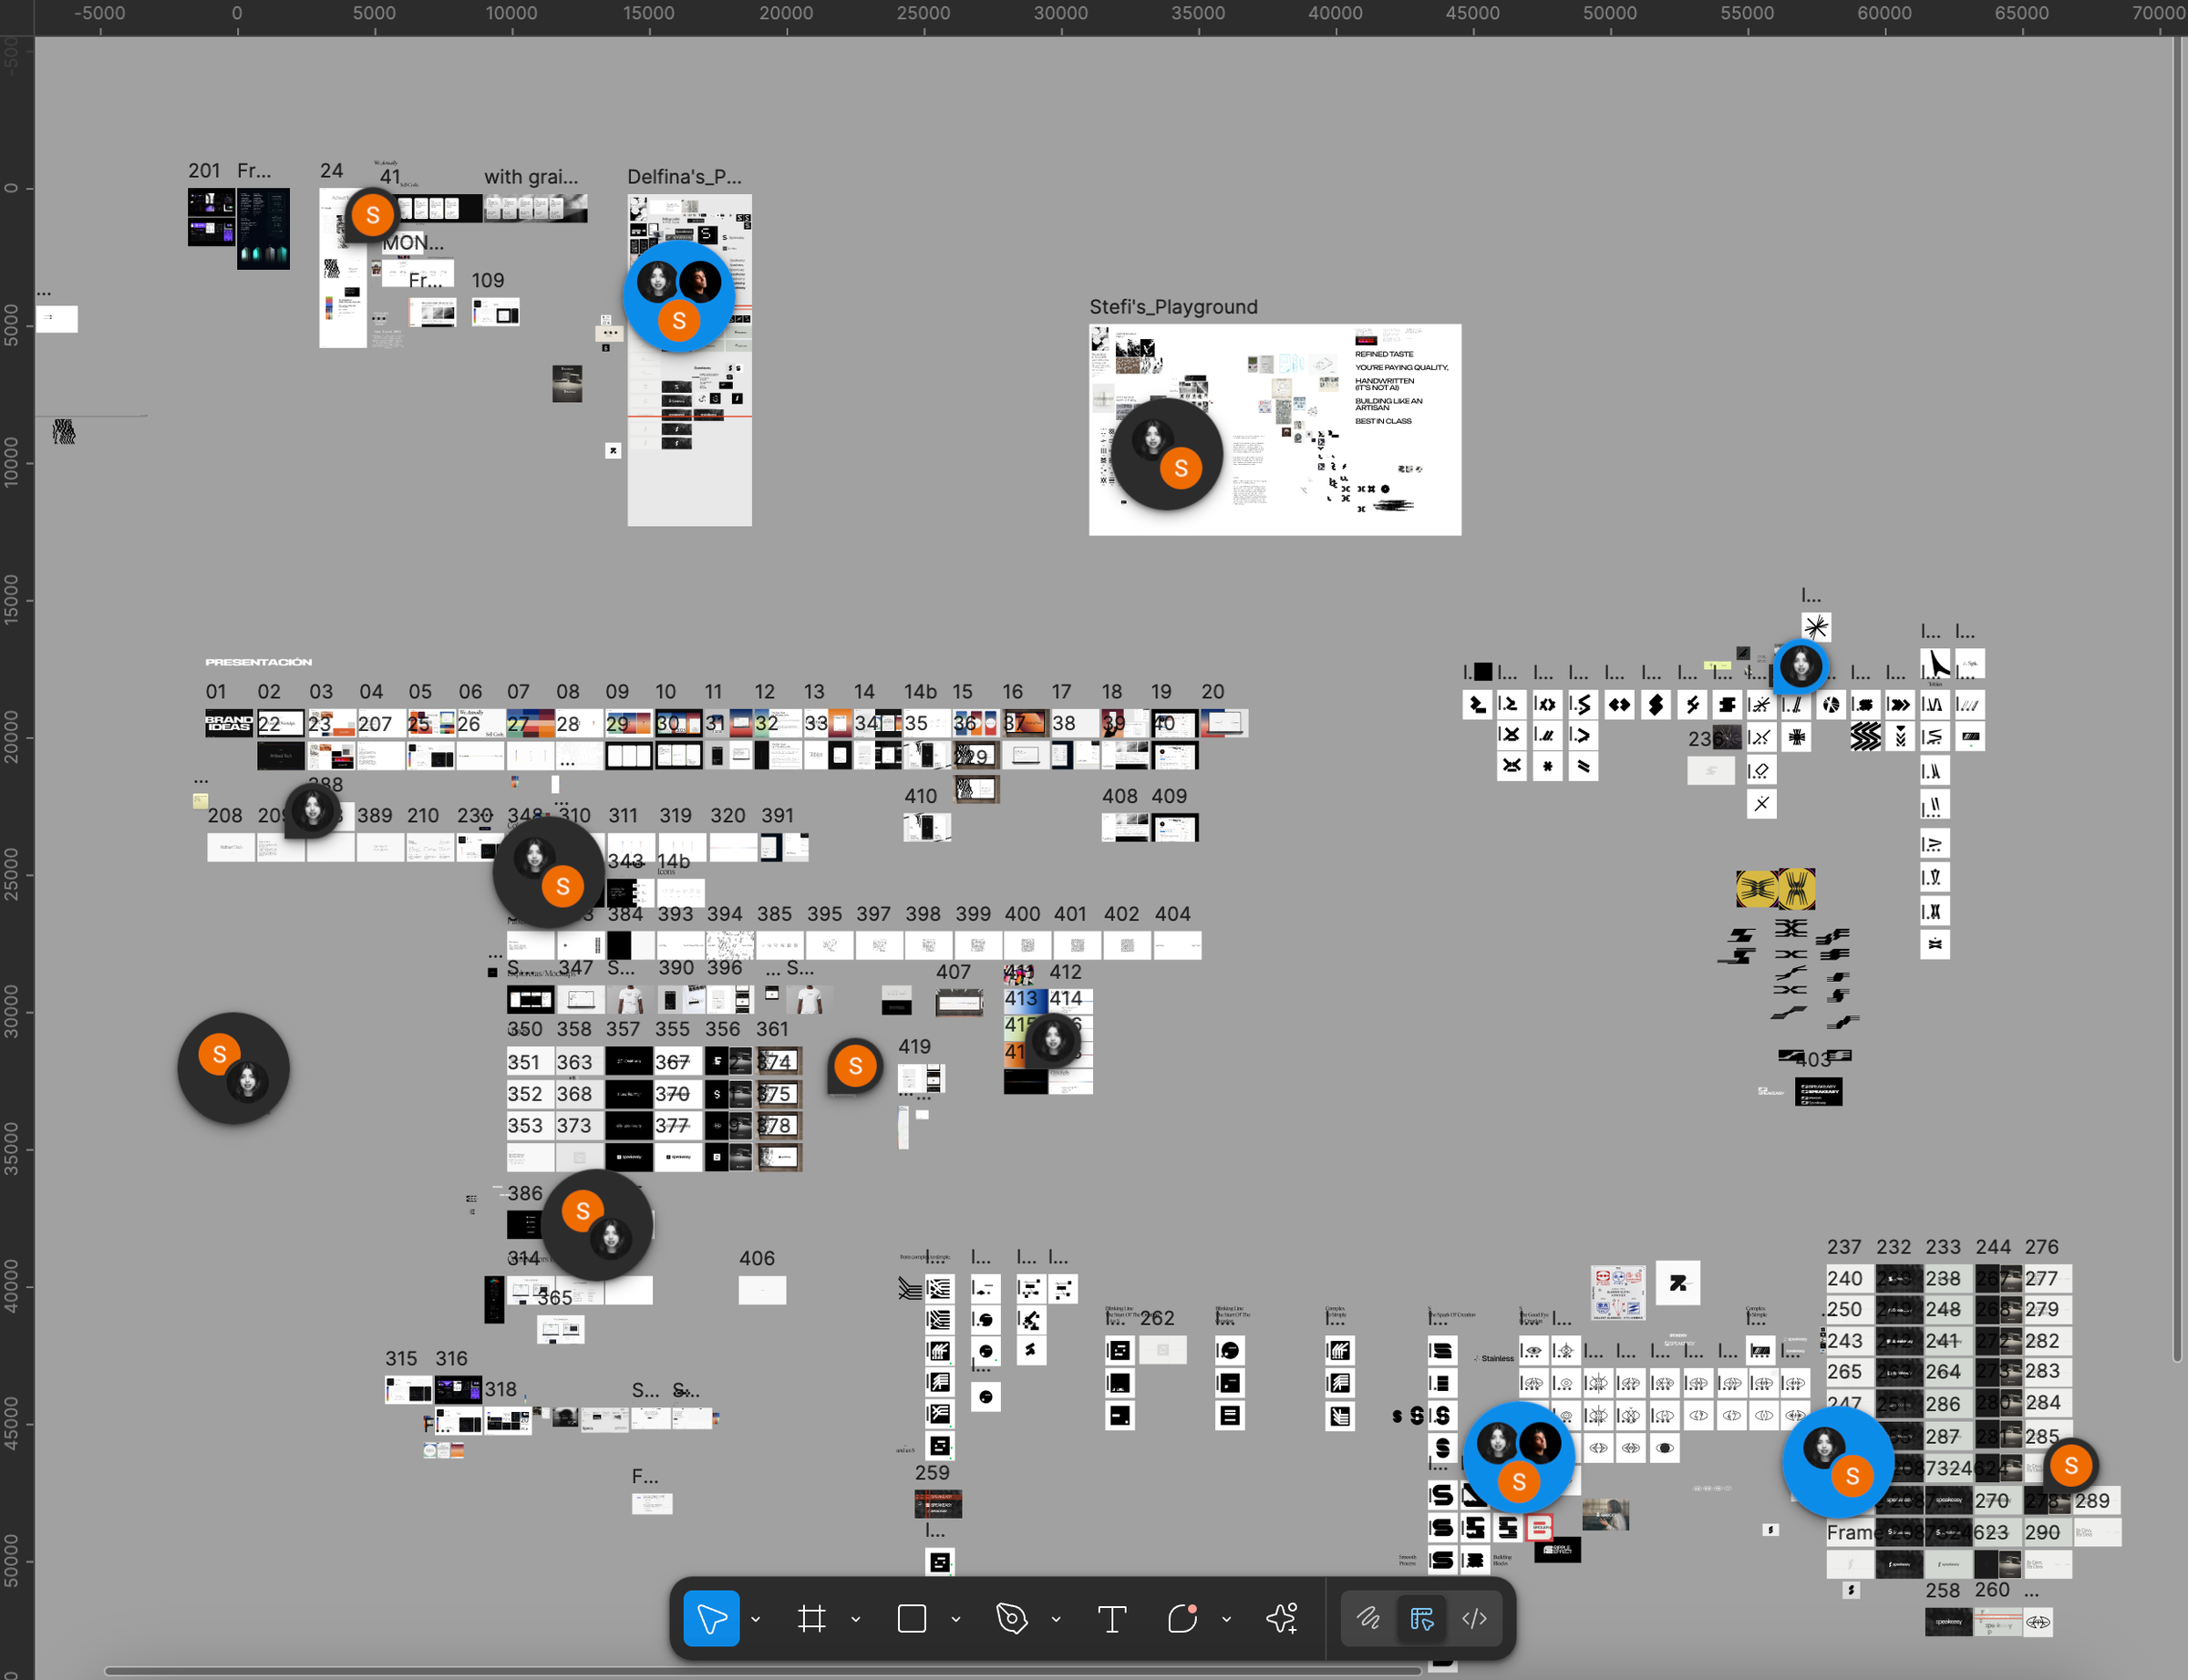Screen dimensions: 2188x1680
Task: Select frame label "406"
Action: [x=757, y=1259]
